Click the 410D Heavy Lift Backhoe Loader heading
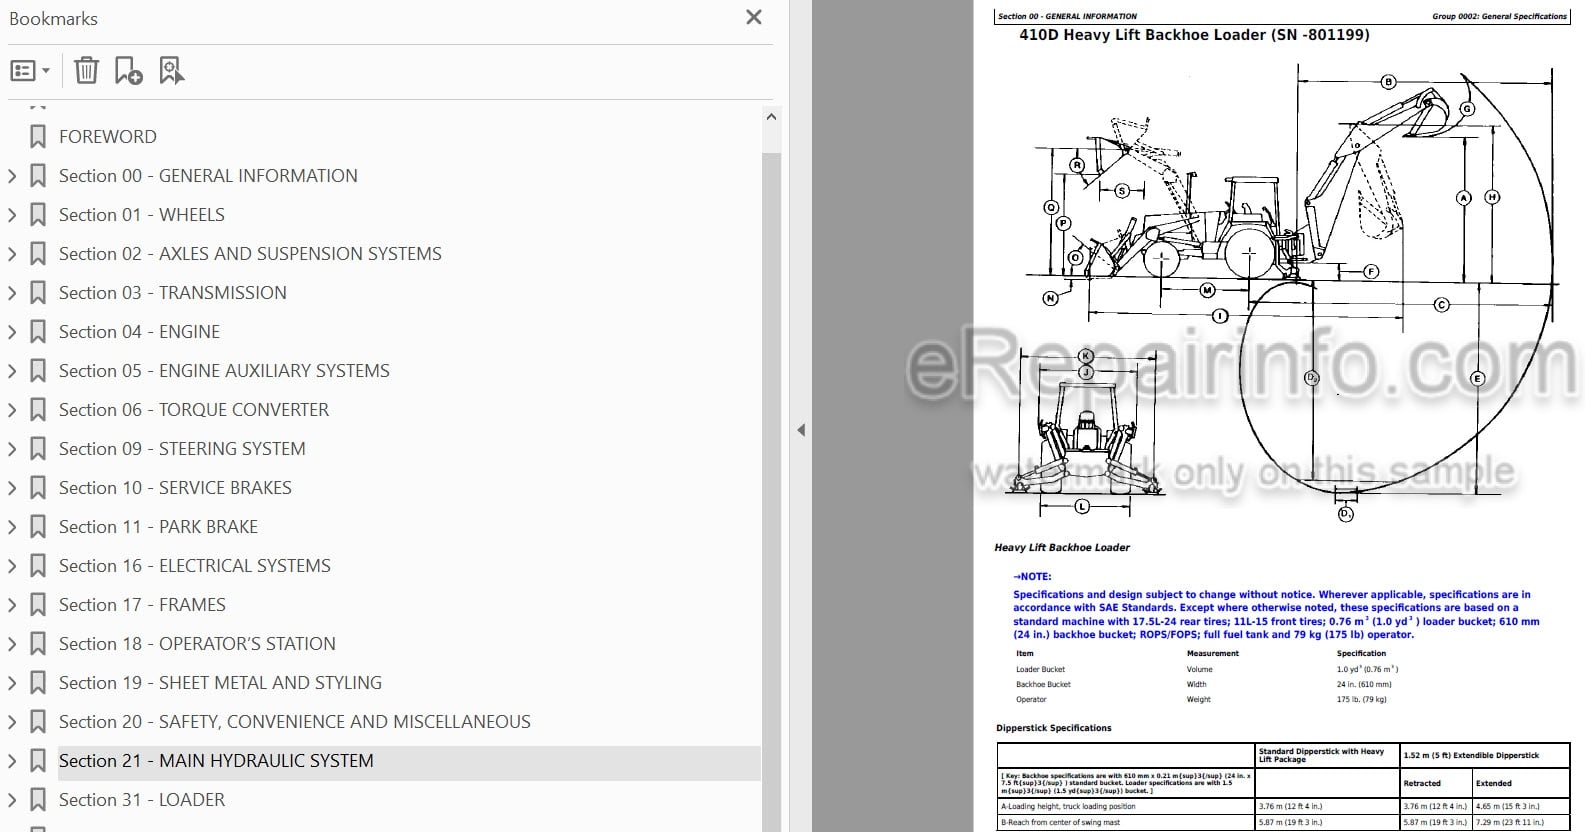Image resolution: width=1585 pixels, height=832 pixels. pos(1194,35)
